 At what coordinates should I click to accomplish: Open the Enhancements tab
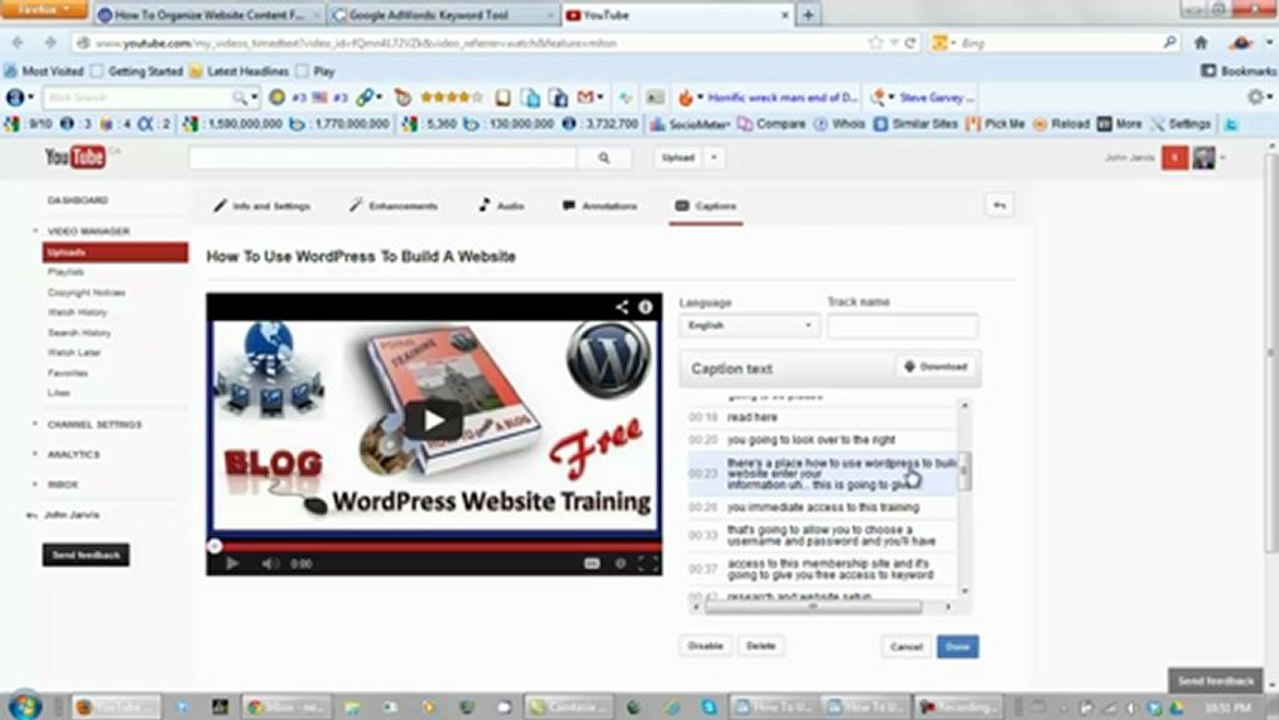393,206
